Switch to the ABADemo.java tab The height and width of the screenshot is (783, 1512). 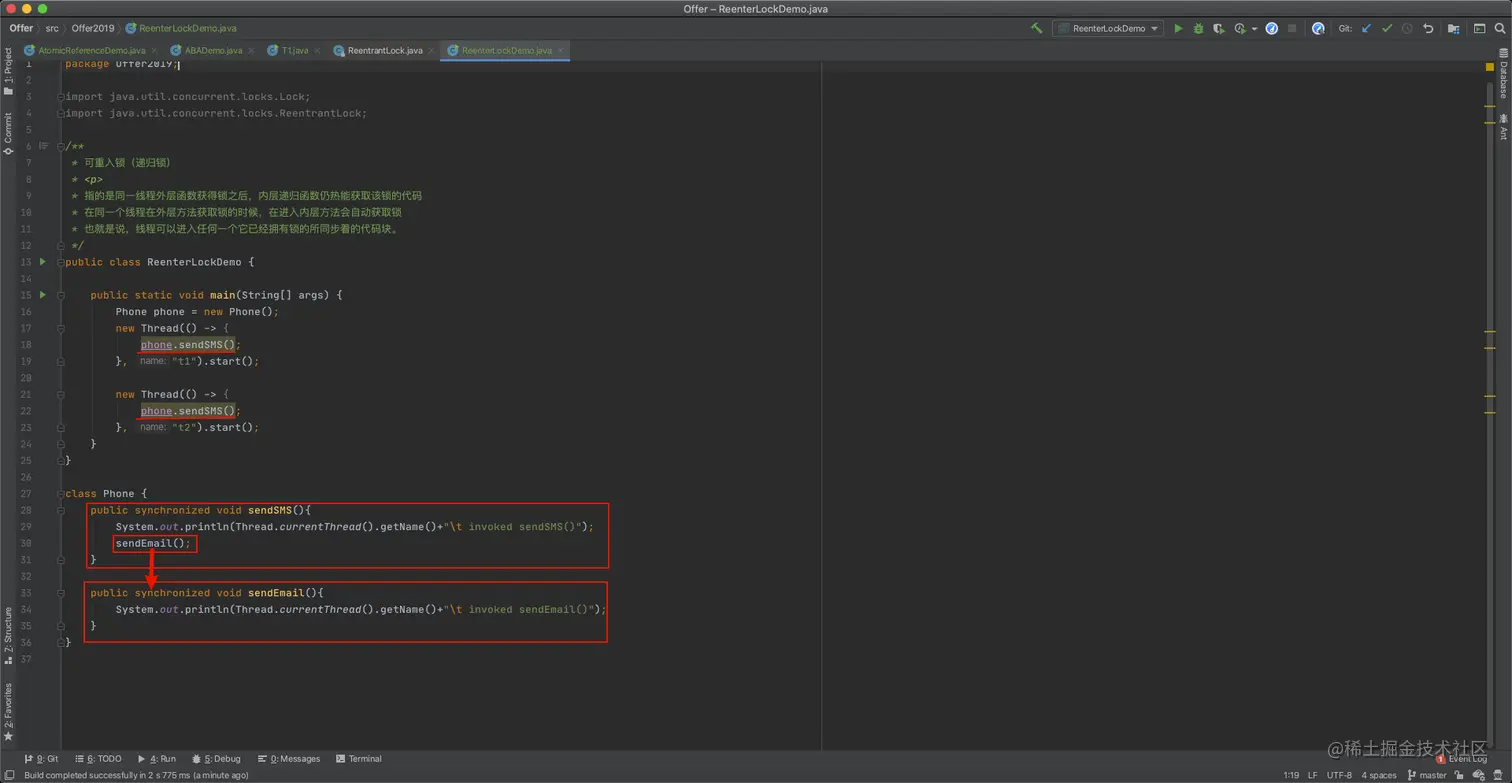(213, 50)
